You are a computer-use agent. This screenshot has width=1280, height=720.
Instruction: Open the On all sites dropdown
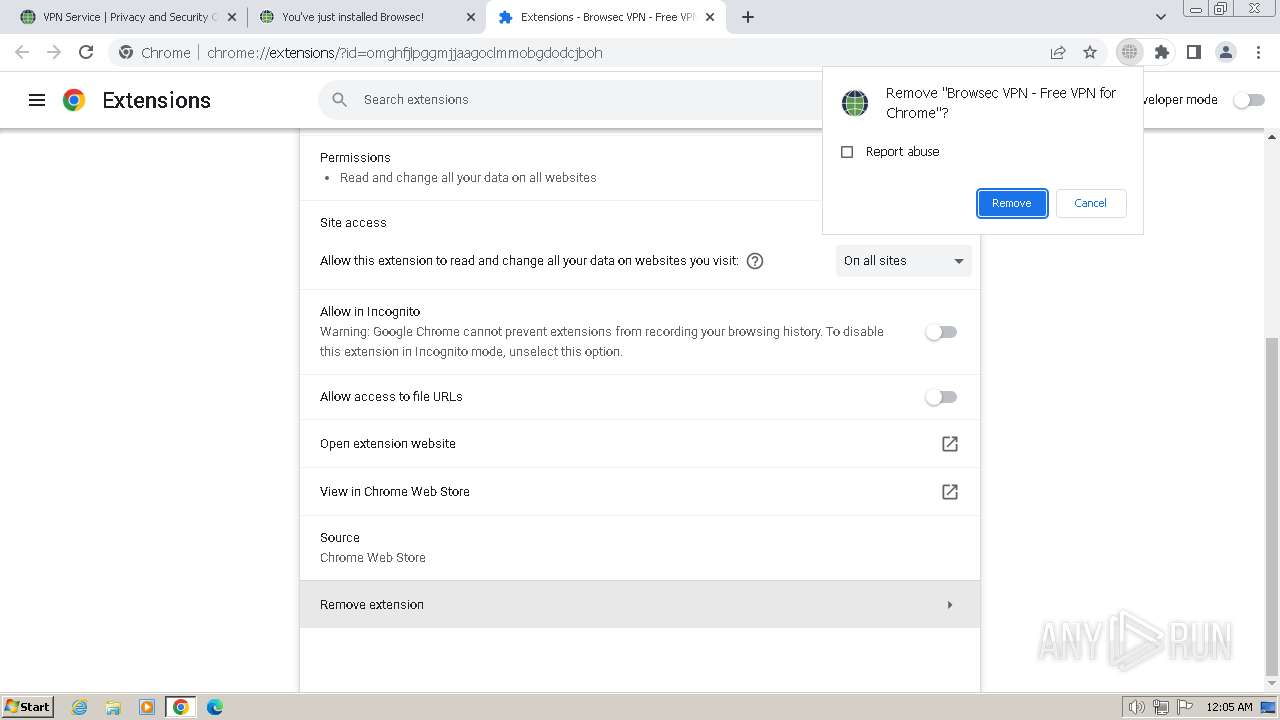(x=904, y=261)
